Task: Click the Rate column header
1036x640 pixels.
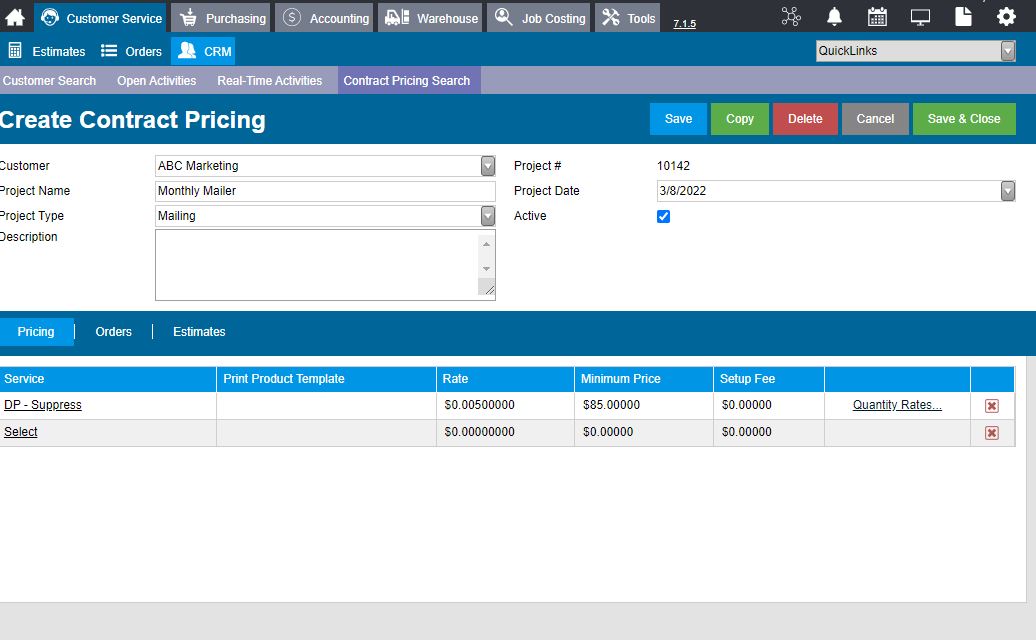Action: pos(505,379)
